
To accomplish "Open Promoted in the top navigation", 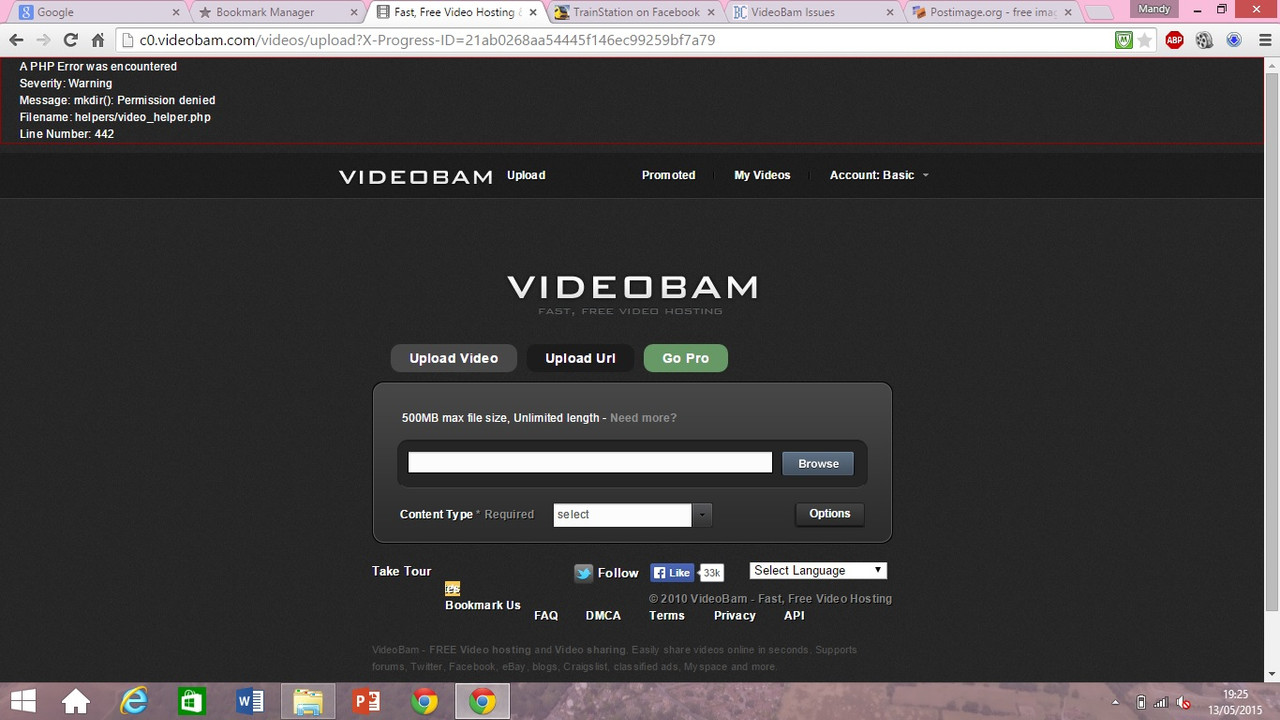I will [668, 175].
